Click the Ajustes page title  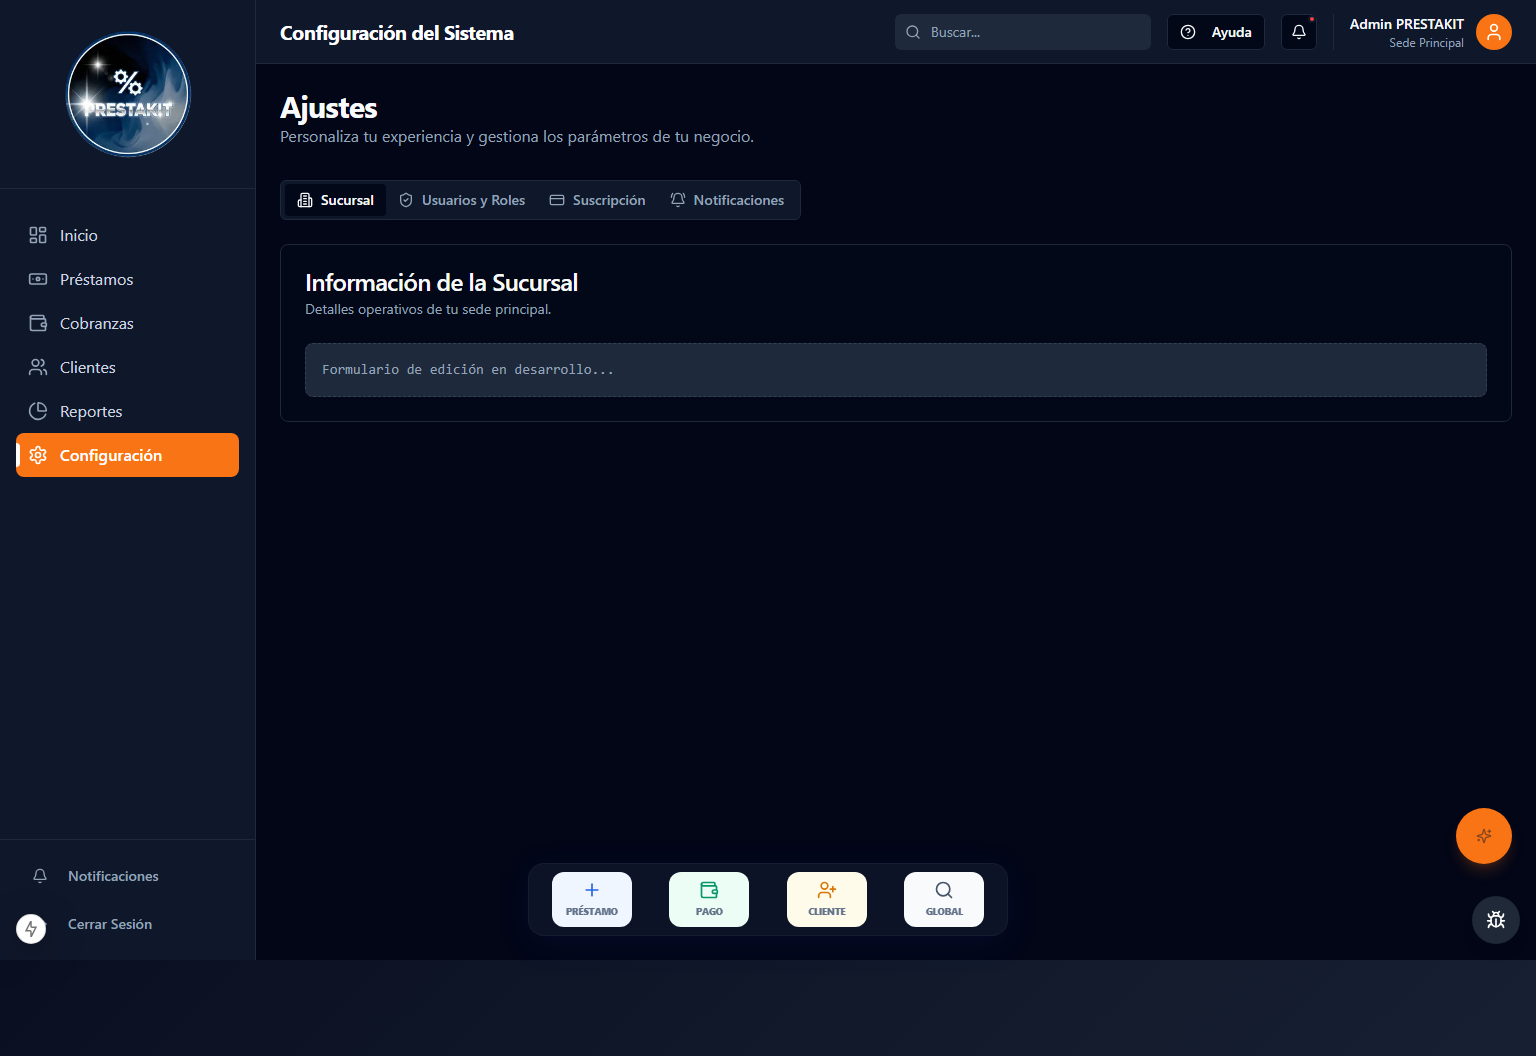coord(329,108)
